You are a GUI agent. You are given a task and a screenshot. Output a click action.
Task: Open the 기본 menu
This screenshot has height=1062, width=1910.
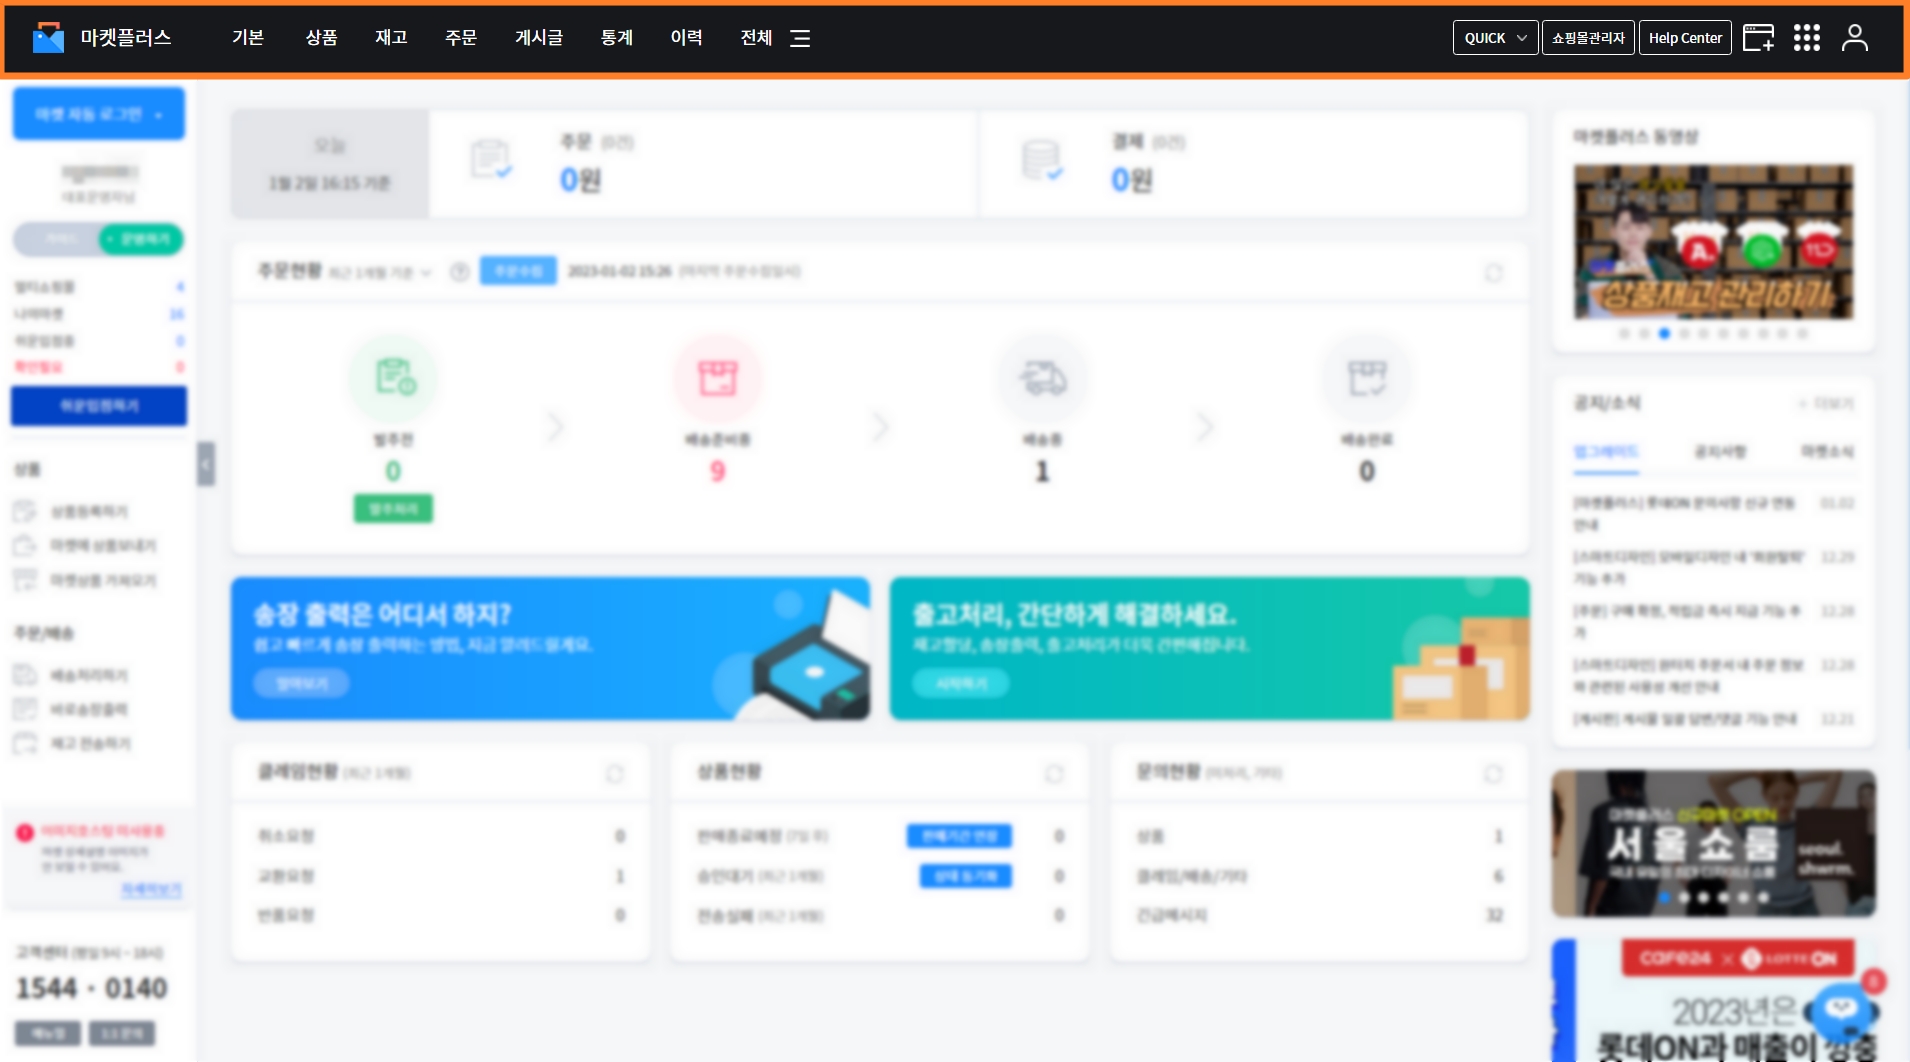248,38
